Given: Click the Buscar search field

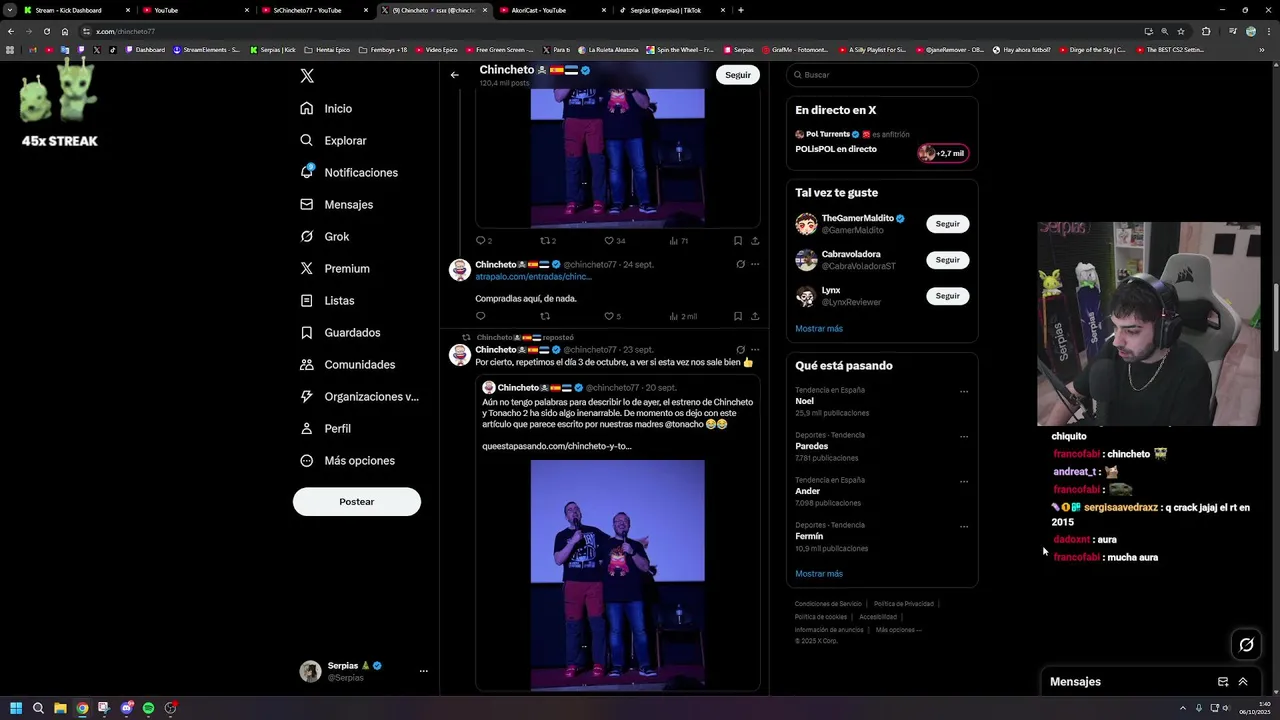Looking at the screenshot, I should (882, 75).
